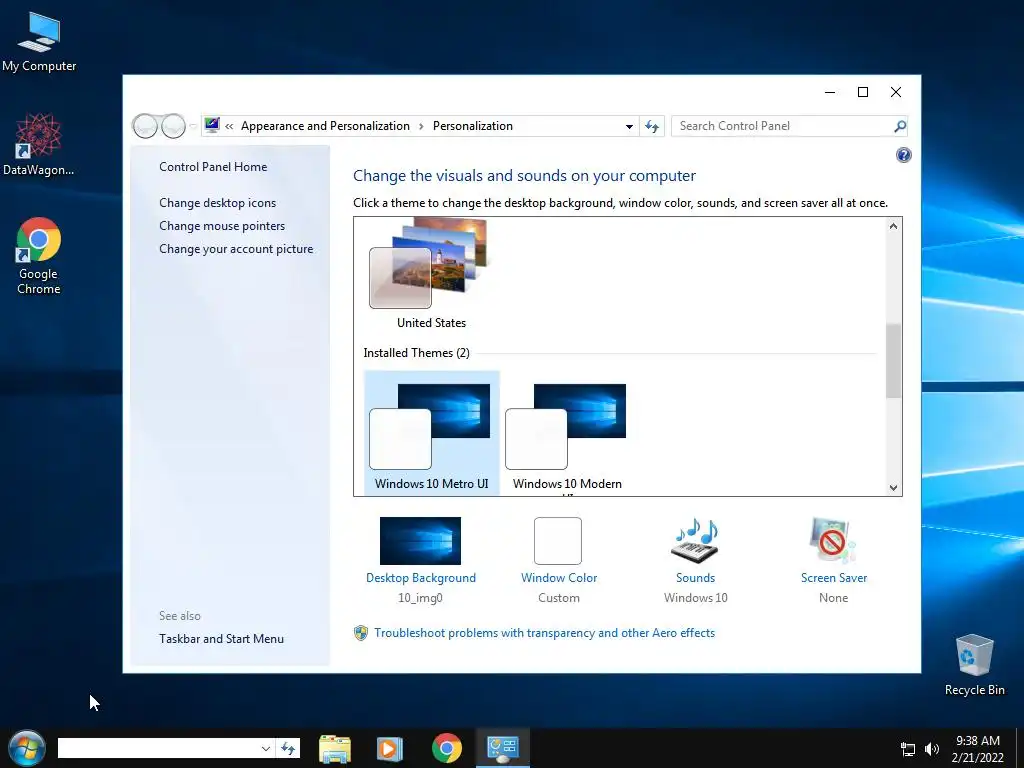Open File Explorer from the taskbar

[335, 748]
